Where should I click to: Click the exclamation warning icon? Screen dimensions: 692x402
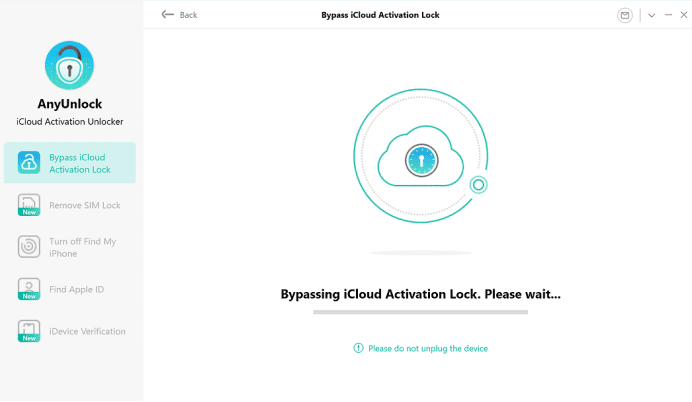(x=358, y=348)
